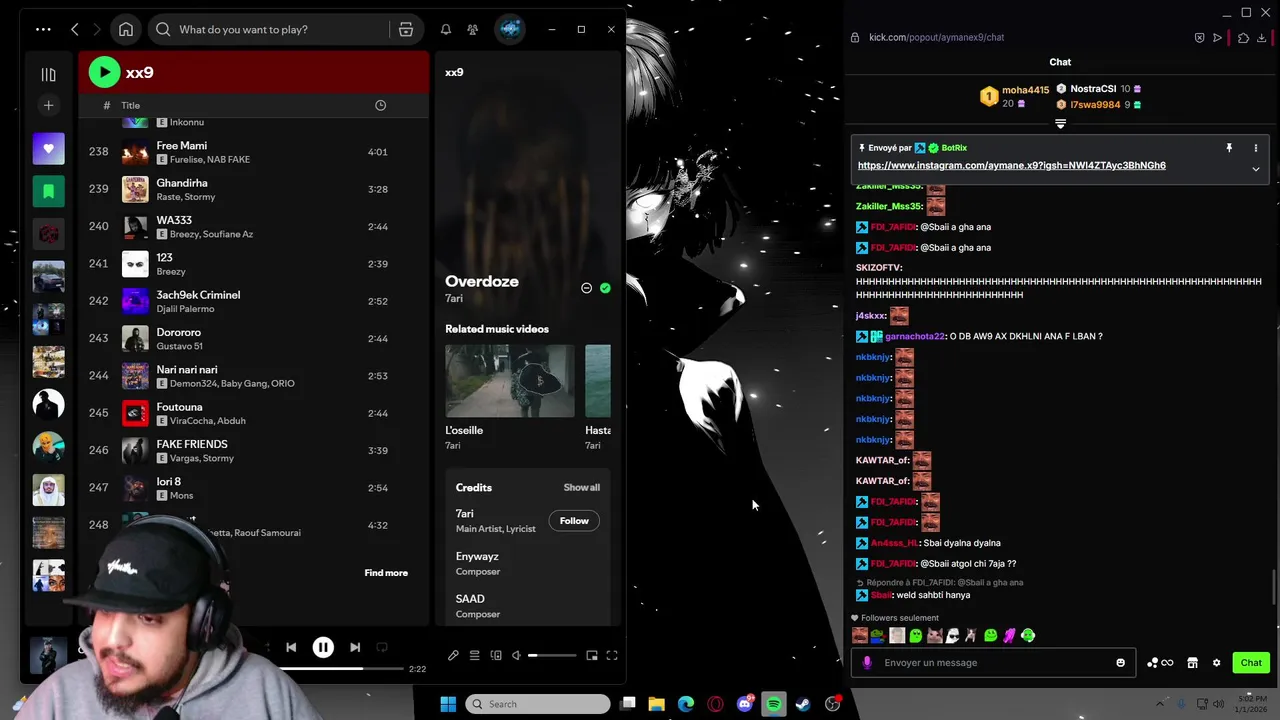Go back in Spotify navigation
Viewport: 1280px width, 720px height.
click(x=75, y=29)
